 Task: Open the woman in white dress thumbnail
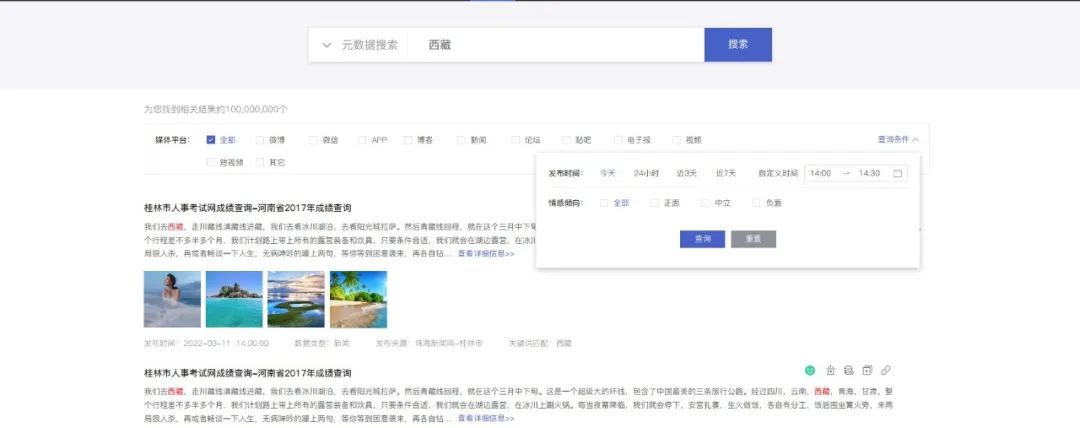pyautogui.click(x=172, y=299)
